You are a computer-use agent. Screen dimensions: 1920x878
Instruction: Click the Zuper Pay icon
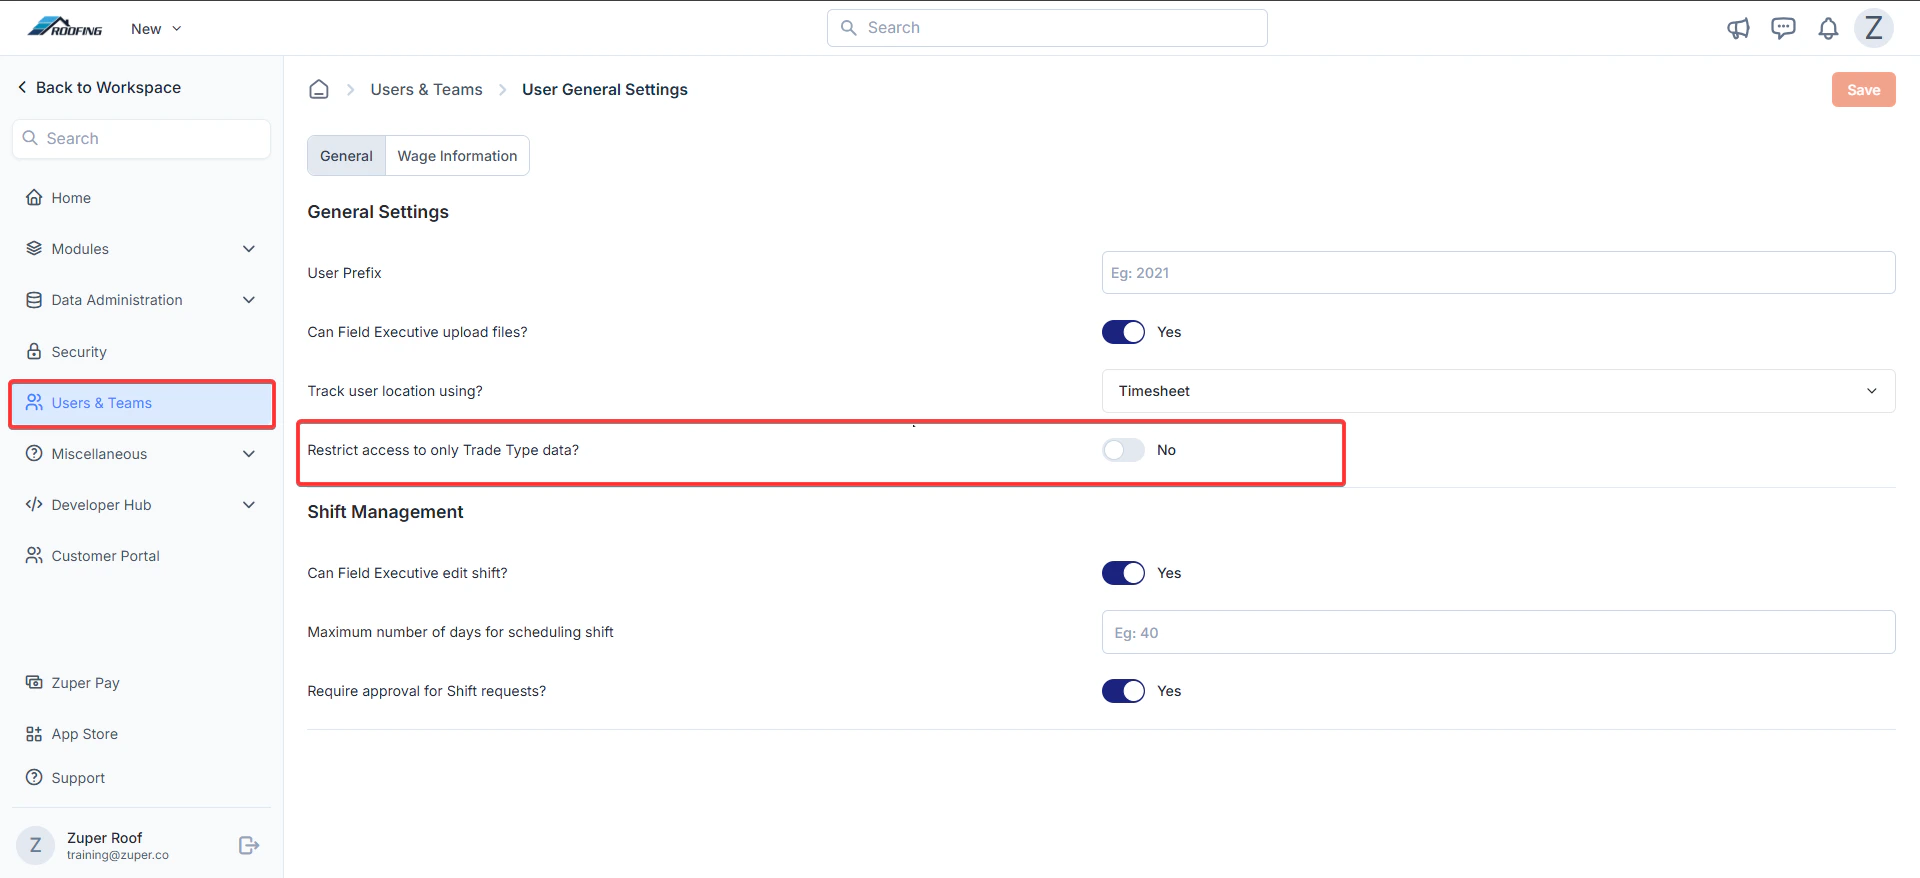coord(34,682)
